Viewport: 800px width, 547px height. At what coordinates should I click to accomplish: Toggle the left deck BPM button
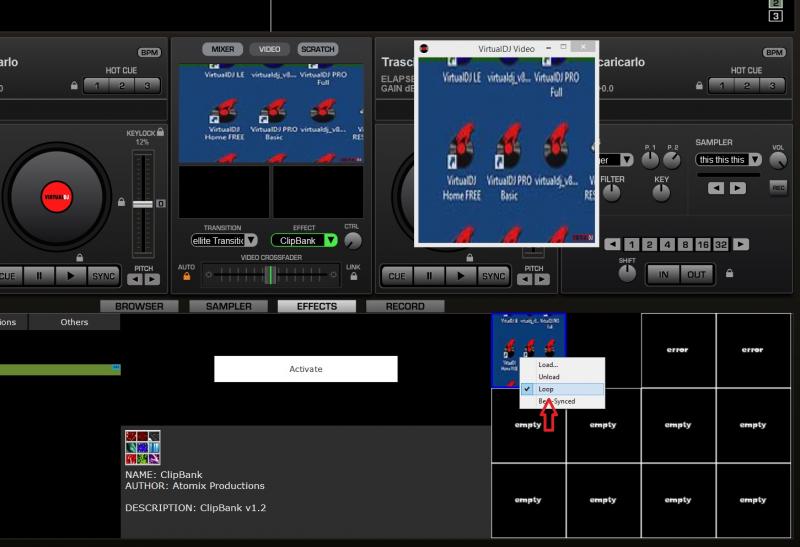(149, 53)
